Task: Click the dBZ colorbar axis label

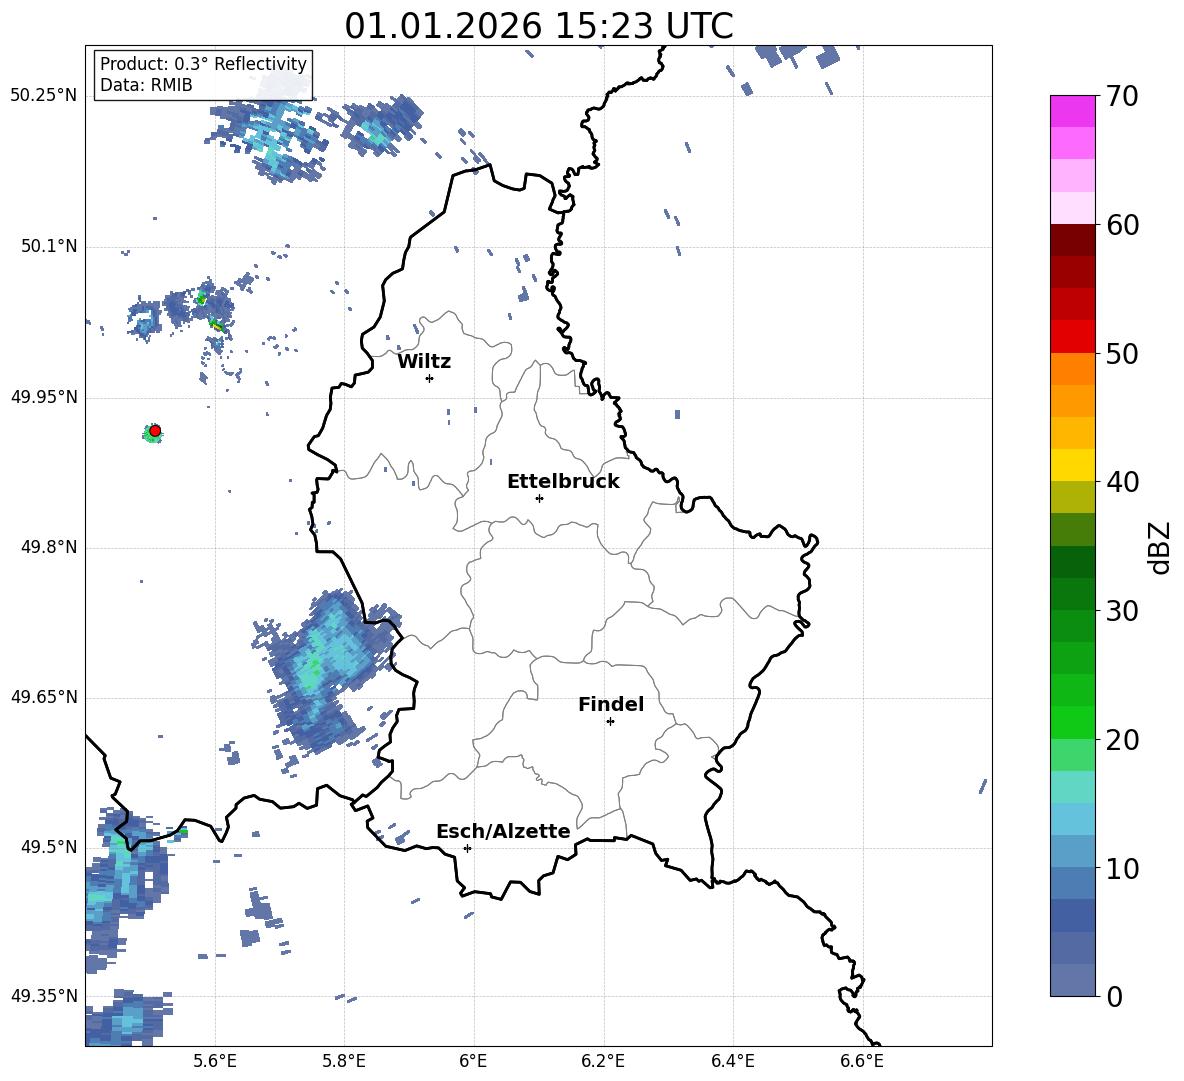Action: click(1160, 547)
